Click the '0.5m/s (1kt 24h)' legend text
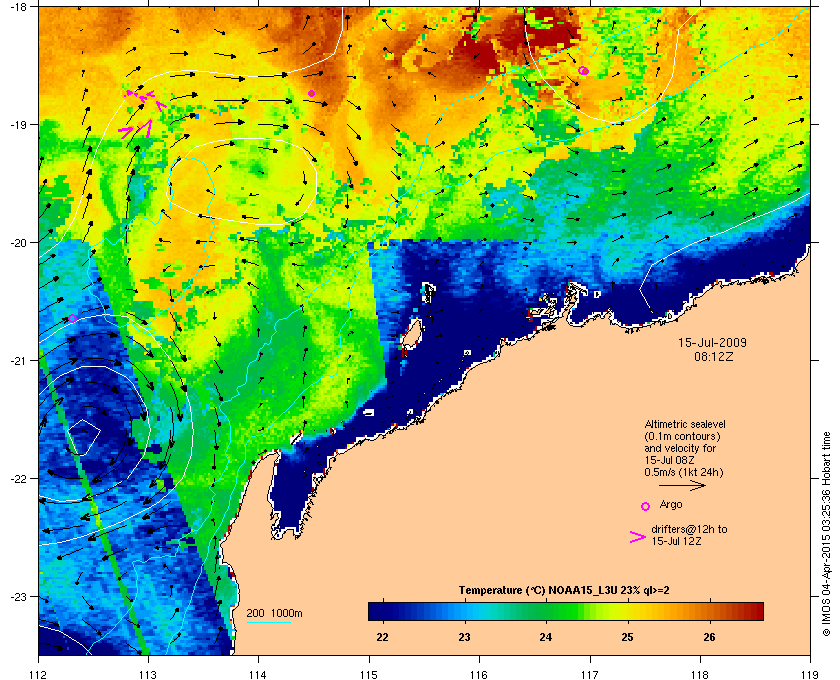 click(x=684, y=473)
